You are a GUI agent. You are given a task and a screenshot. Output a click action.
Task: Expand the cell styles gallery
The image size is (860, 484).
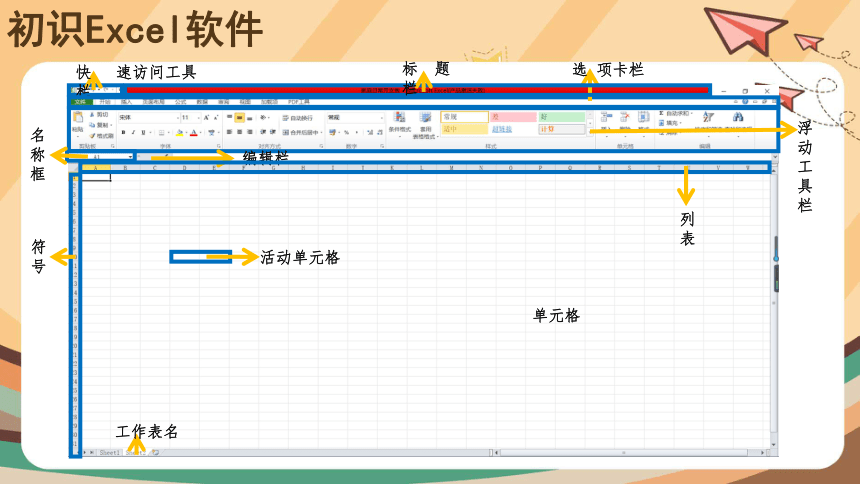[x=590, y=132]
